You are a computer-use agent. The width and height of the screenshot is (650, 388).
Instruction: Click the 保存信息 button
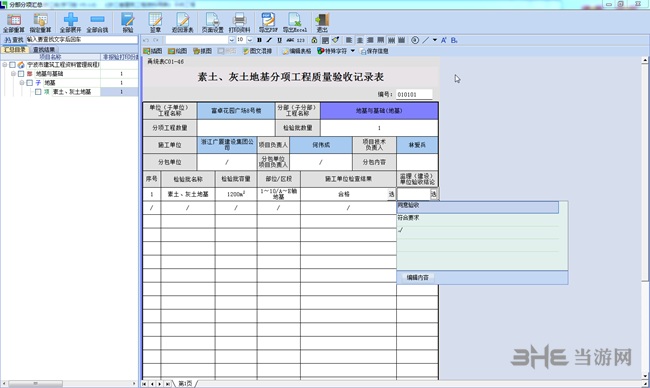(374, 51)
